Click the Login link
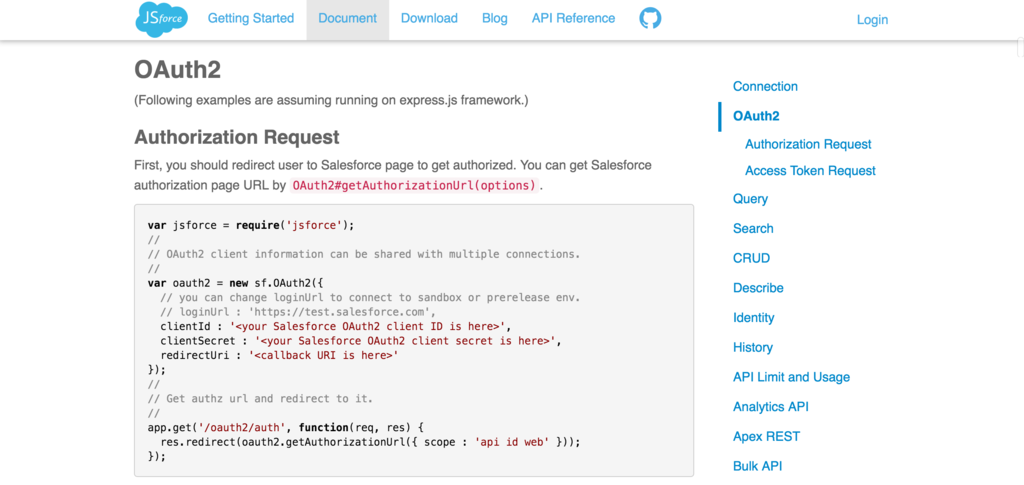This screenshot has height=485, width=1024. (x=872, y=20)
